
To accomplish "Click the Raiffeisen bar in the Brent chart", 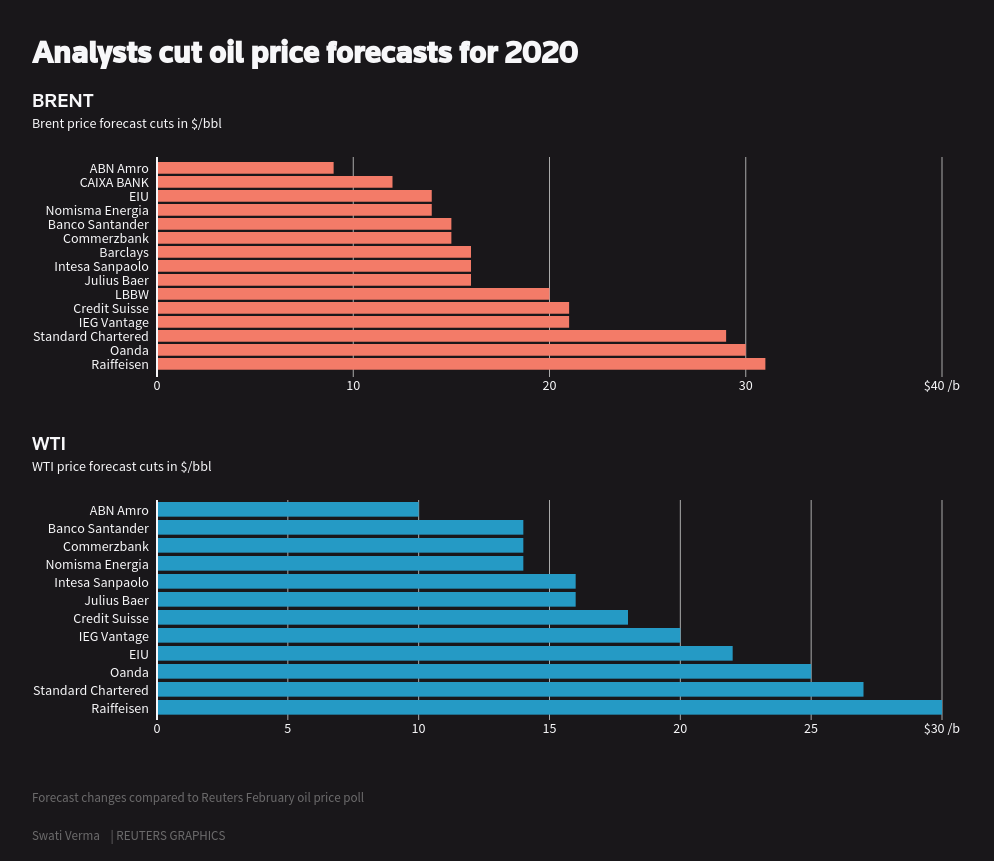I will tap(461, 364).
